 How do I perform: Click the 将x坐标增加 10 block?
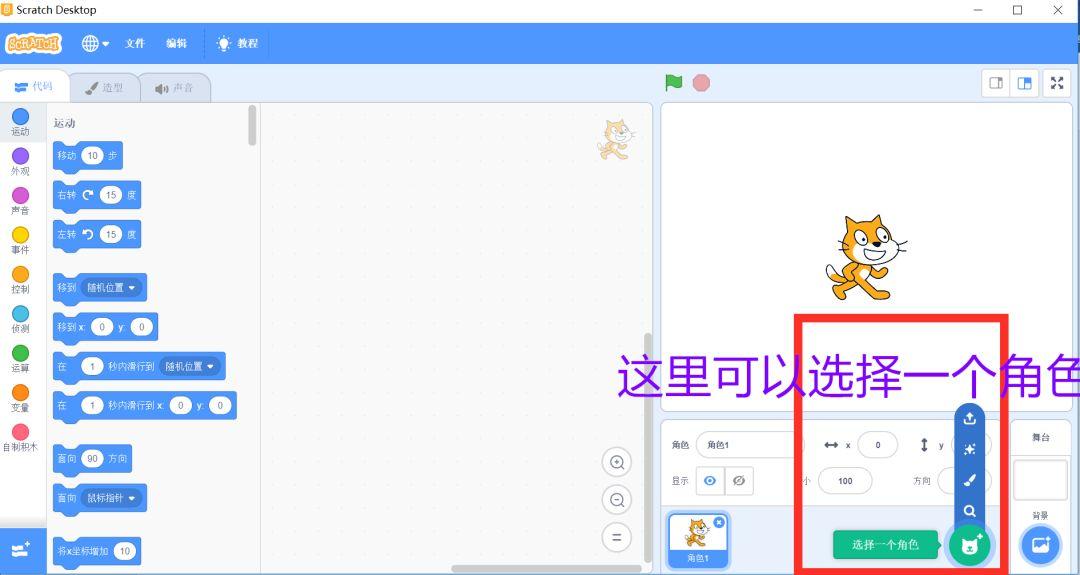point(97,551)
